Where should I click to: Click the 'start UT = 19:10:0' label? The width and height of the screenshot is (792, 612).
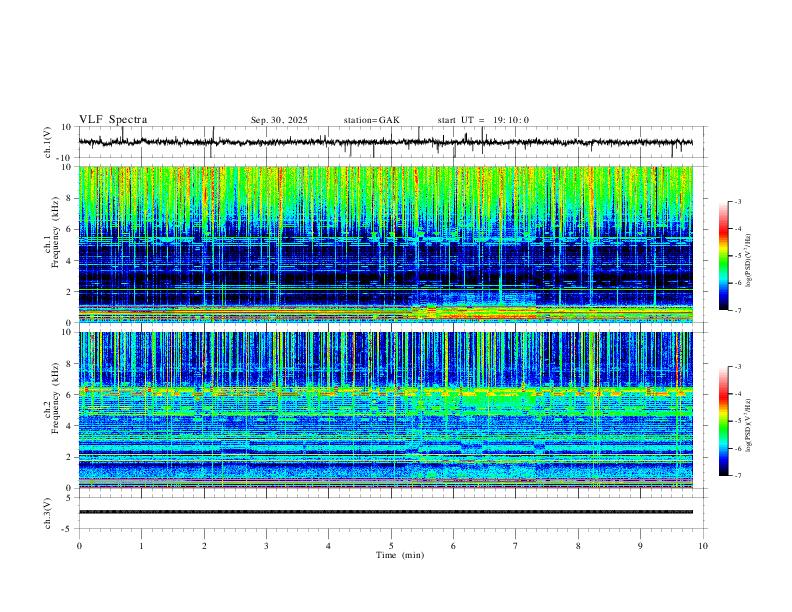tap(483, 120)
